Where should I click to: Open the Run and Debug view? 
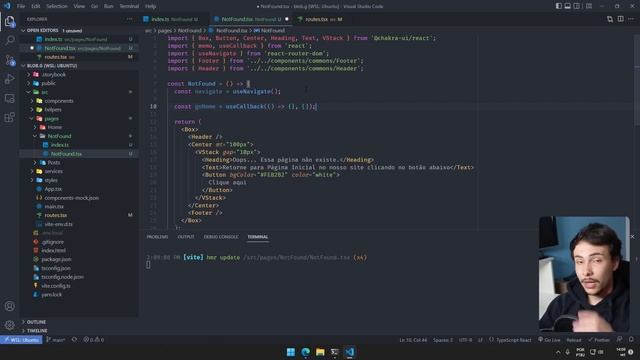[x=10, y=79]
